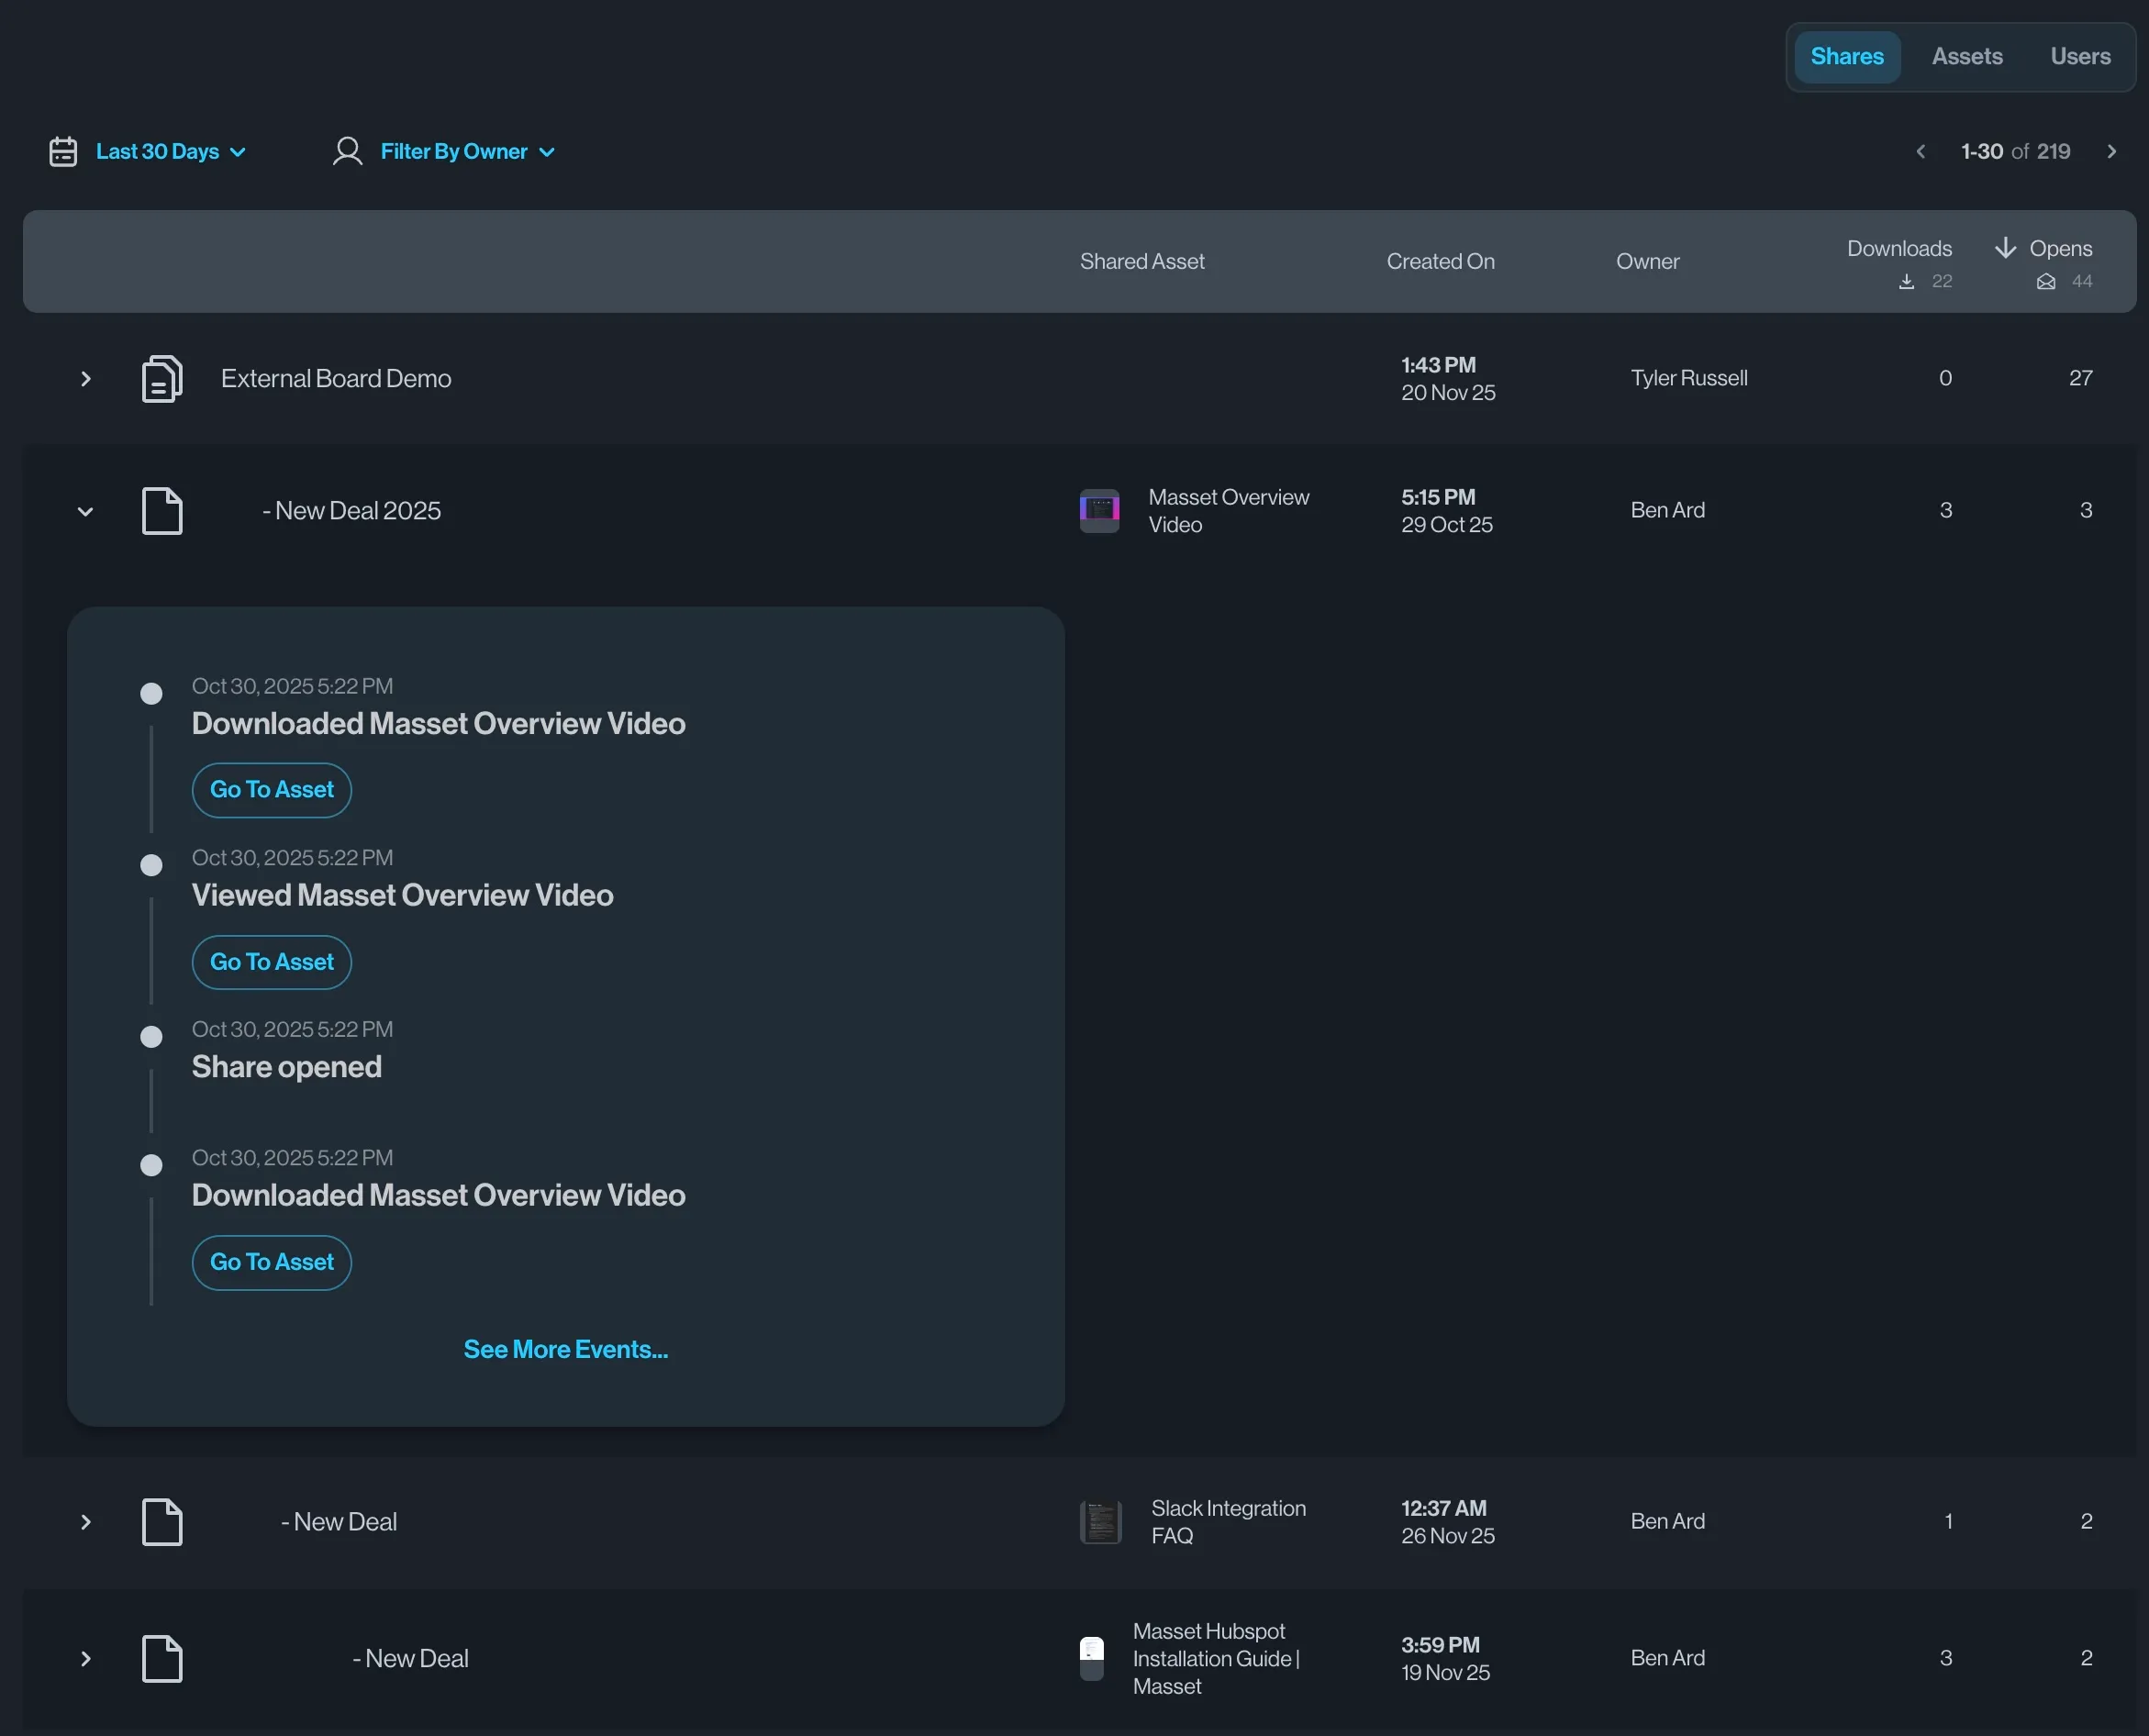This screenshot has width=2149, height=1736.
Task: Click the file icon for New Deal 2025 row
Action: 162,510
